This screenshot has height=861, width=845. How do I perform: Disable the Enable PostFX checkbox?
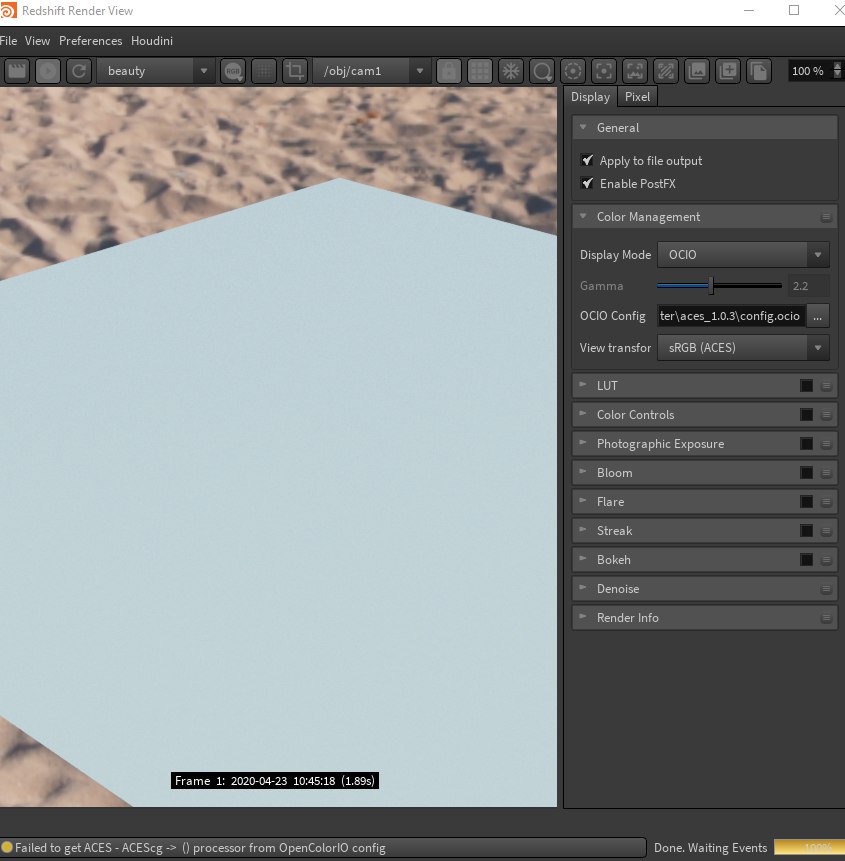click(587, 183)
